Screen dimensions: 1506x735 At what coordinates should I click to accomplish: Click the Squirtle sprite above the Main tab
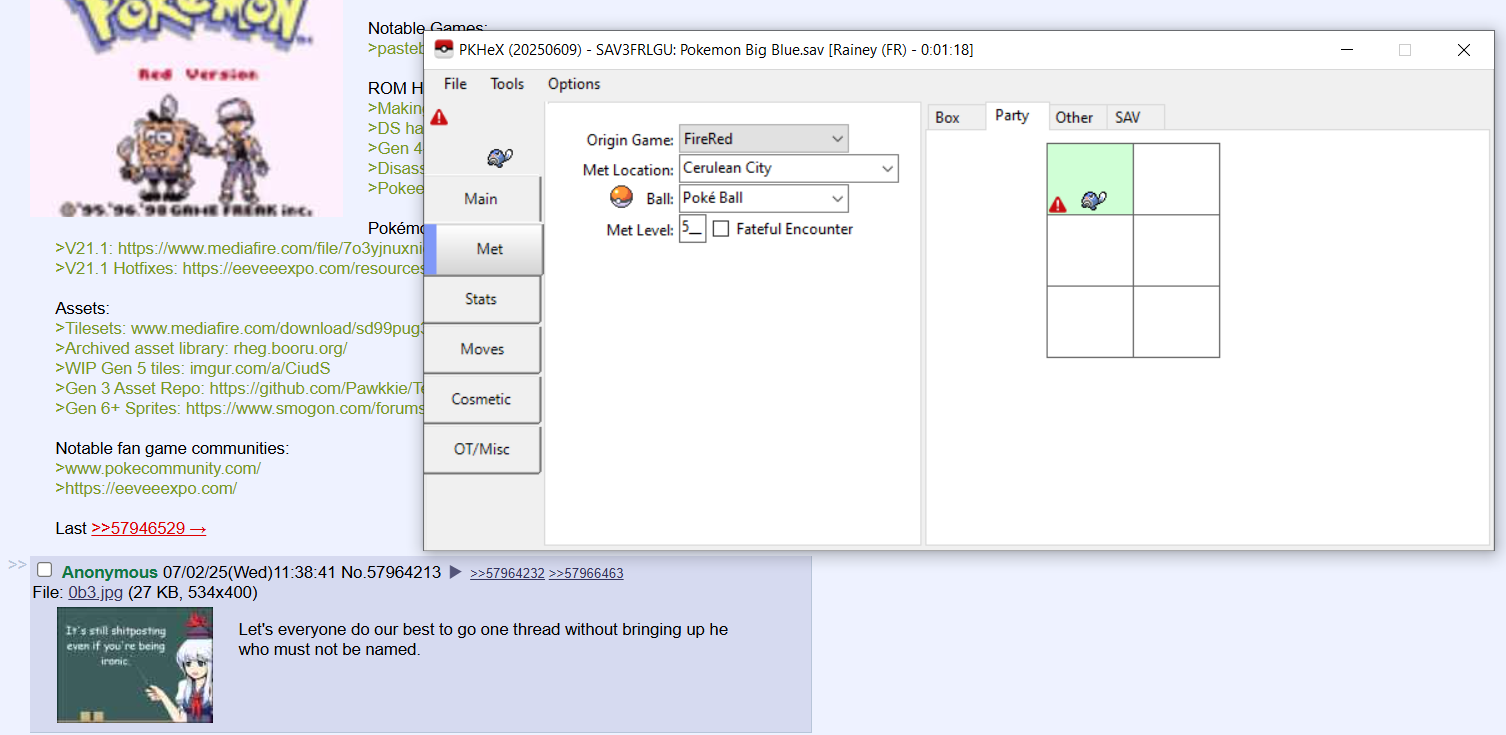[x=500, y=157]
